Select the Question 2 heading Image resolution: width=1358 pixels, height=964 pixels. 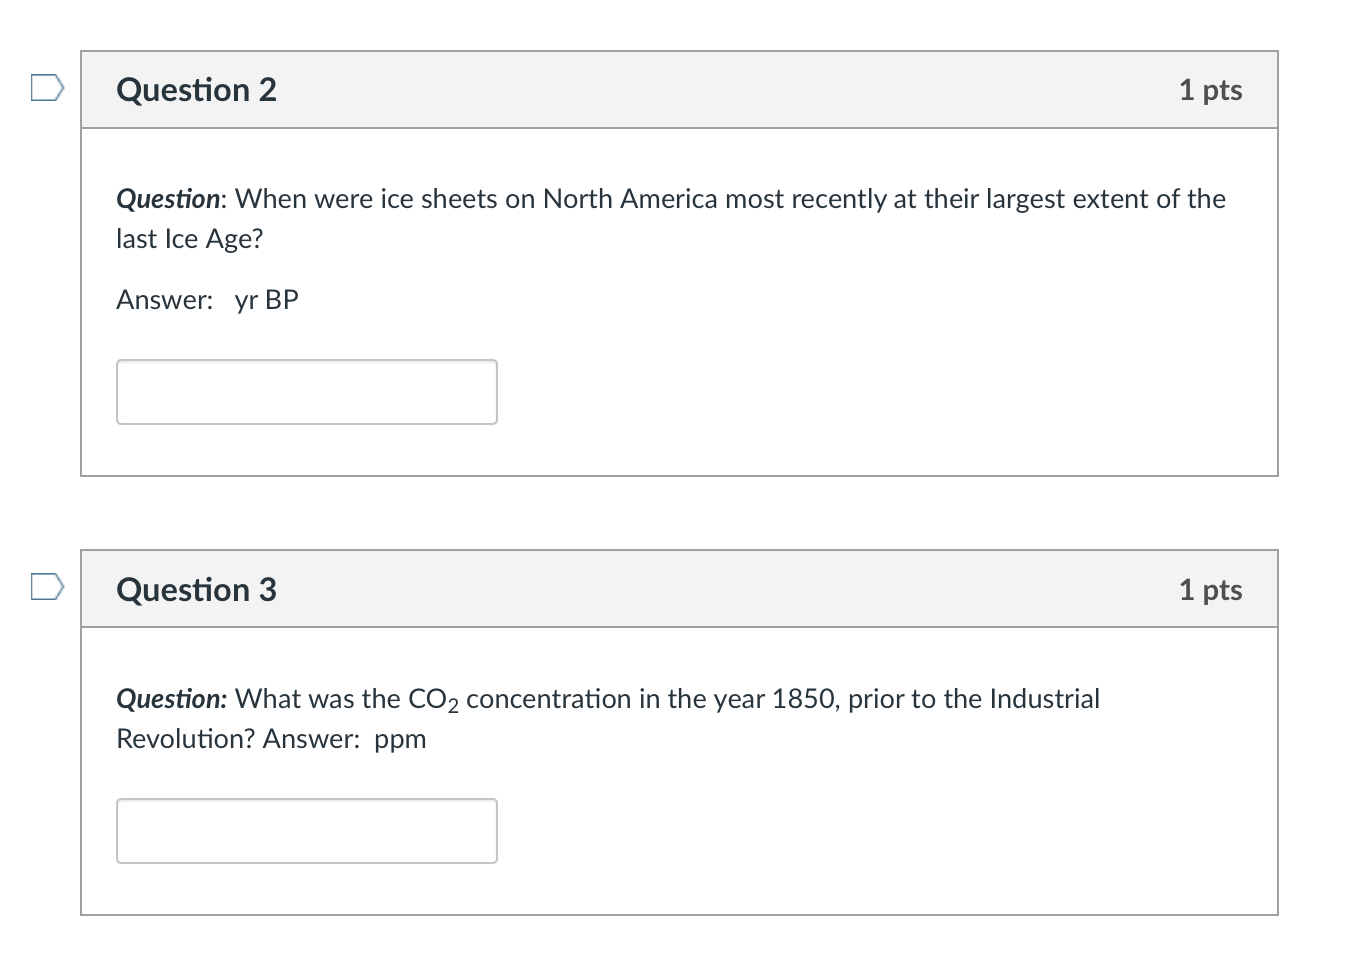click(x=196, y=90)
